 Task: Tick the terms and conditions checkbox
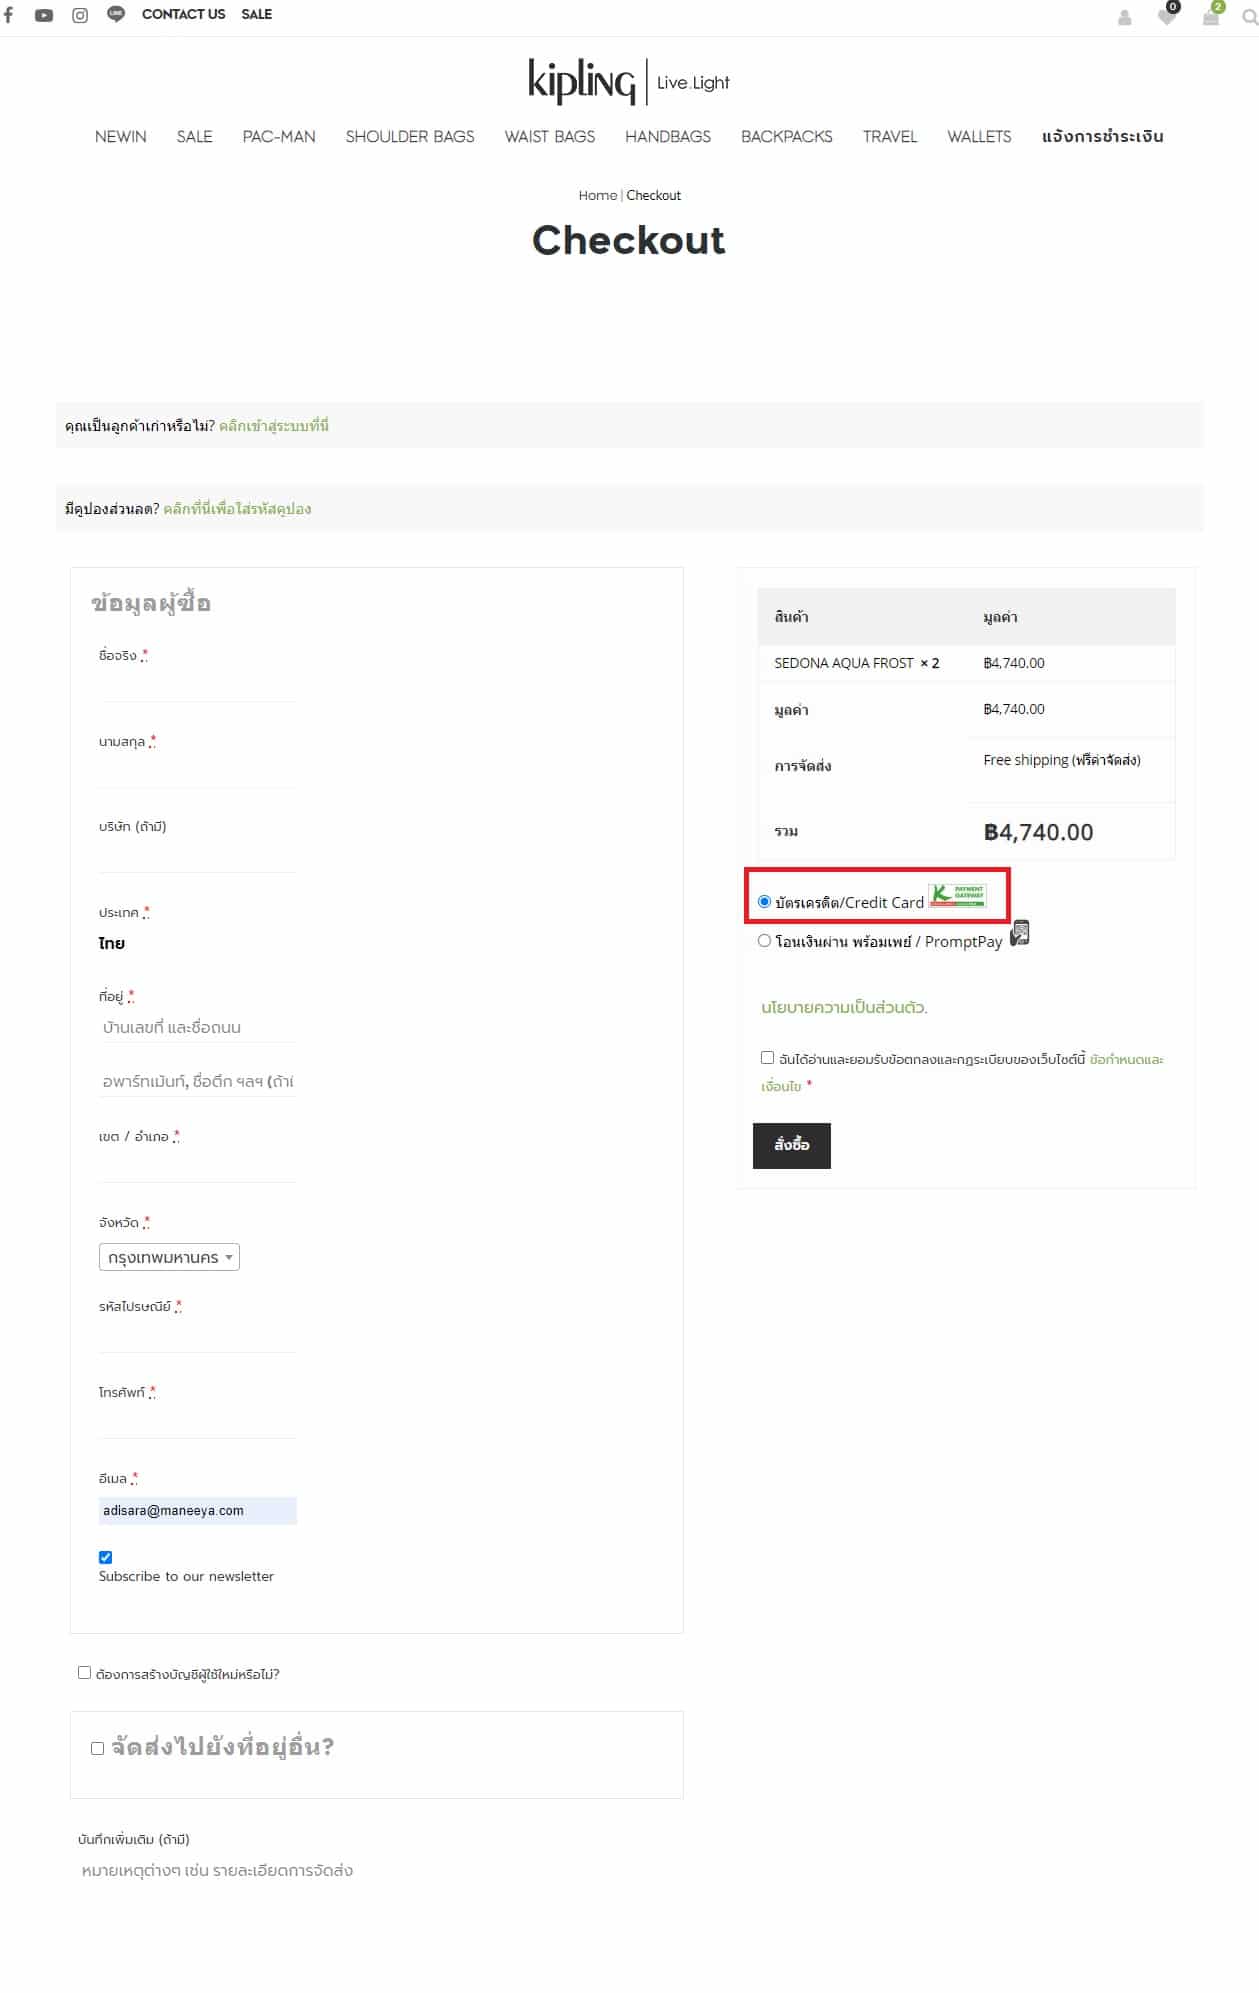click(767, 1057)
